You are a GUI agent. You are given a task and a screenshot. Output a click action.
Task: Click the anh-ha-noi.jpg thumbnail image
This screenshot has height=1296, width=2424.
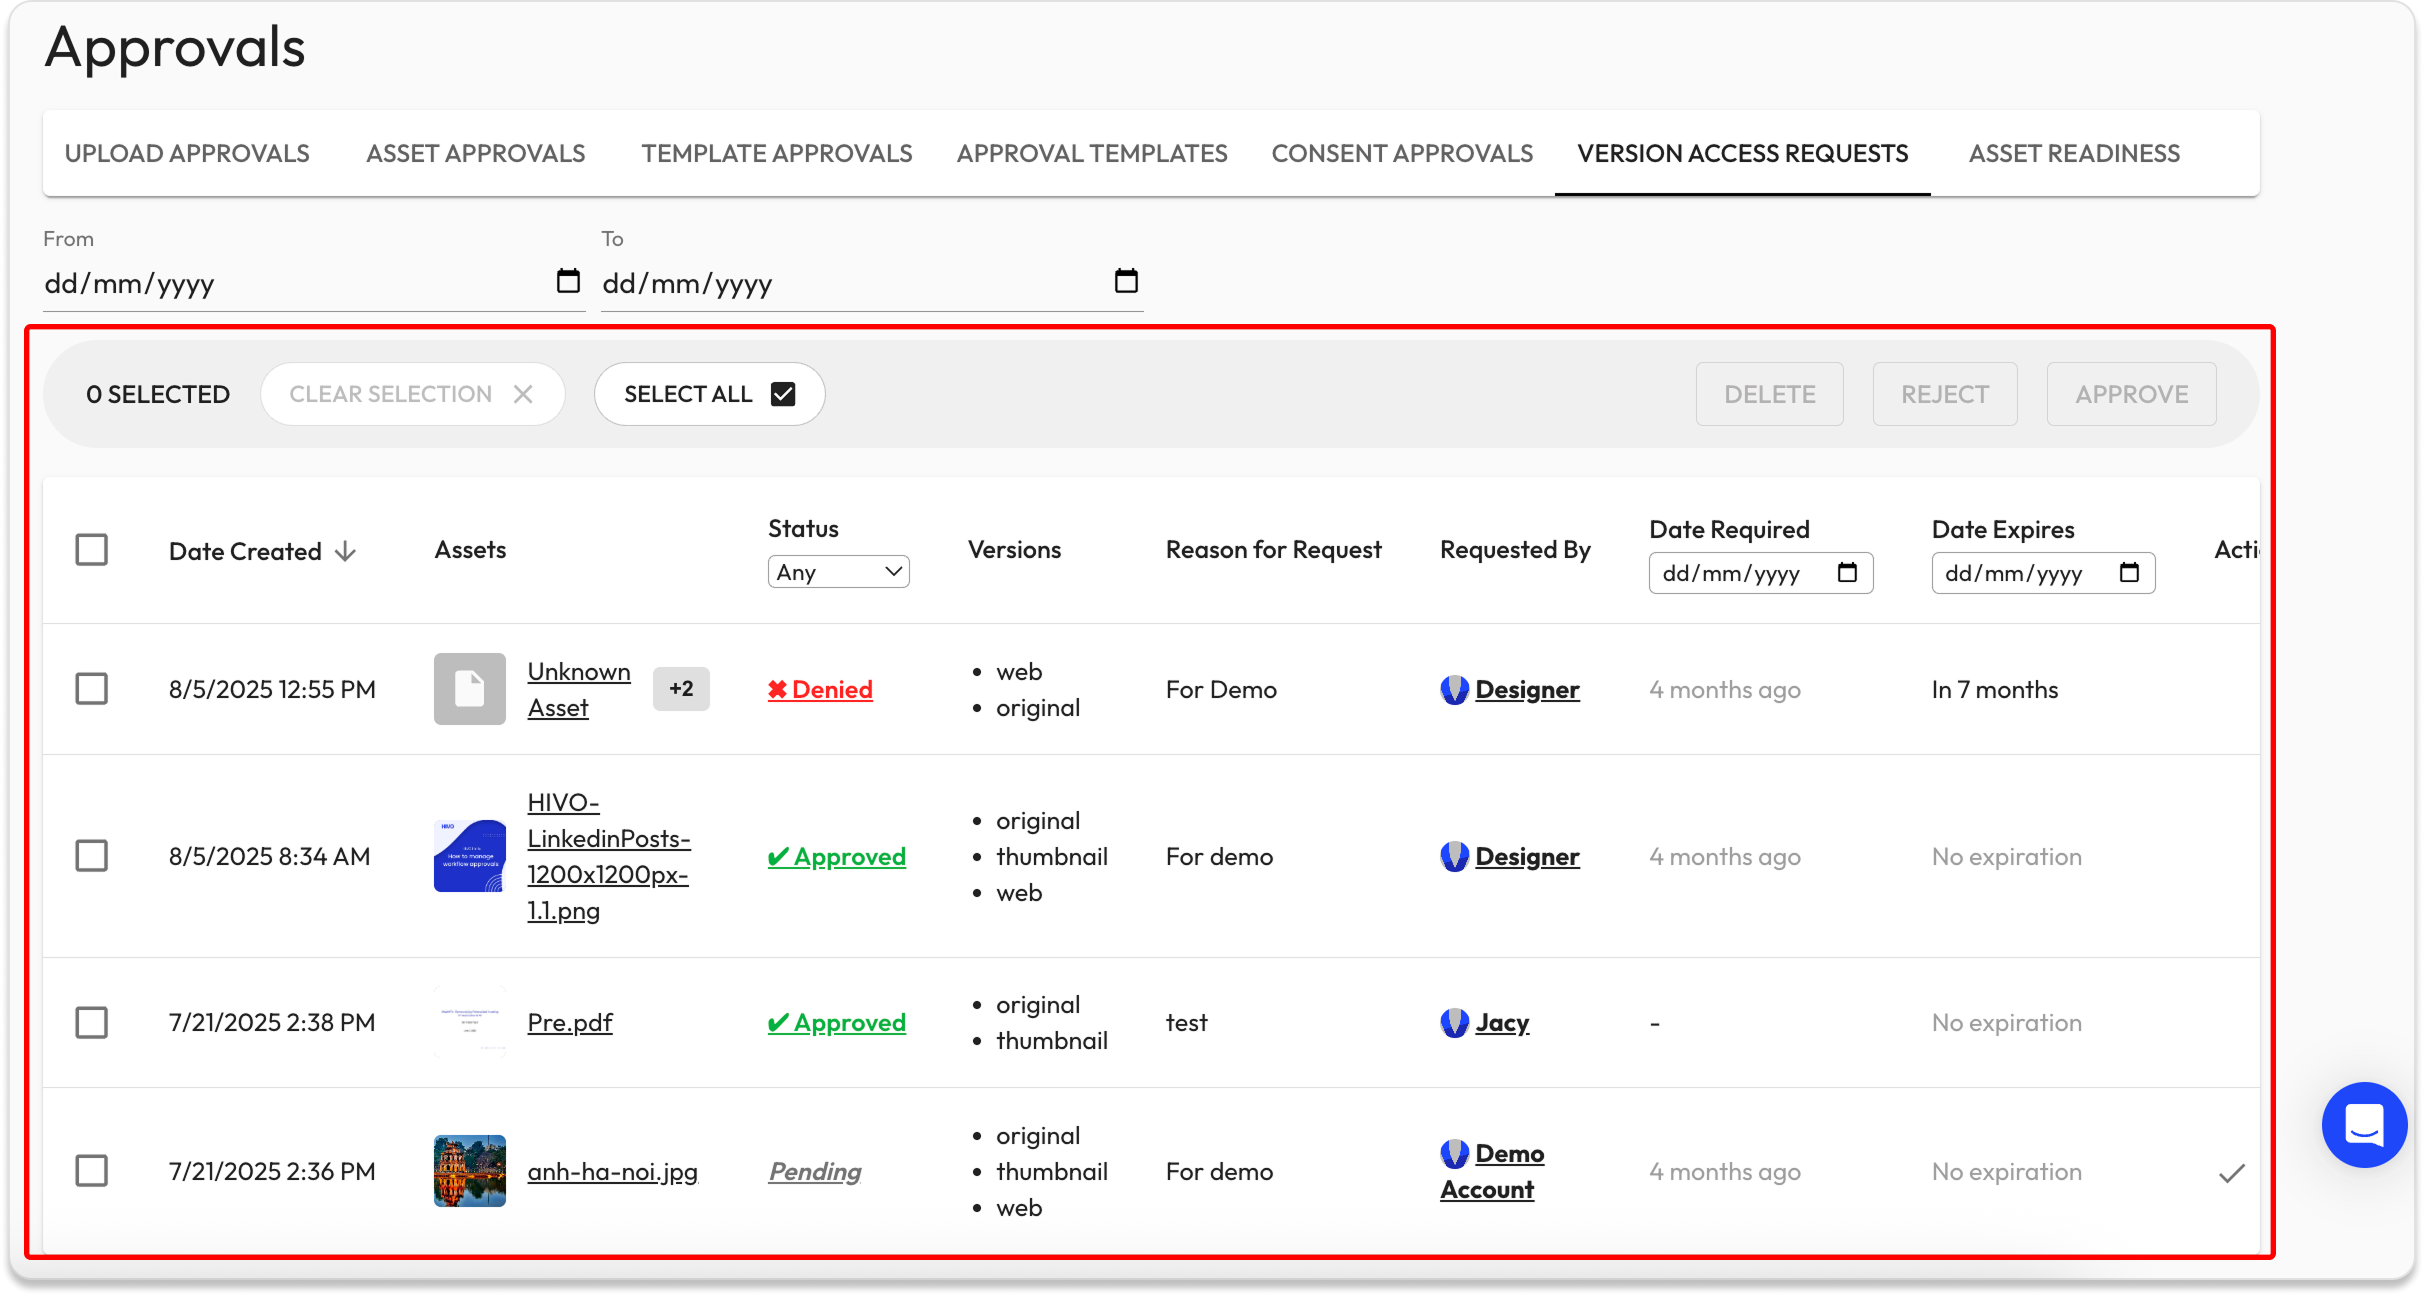click(470, 1171)
